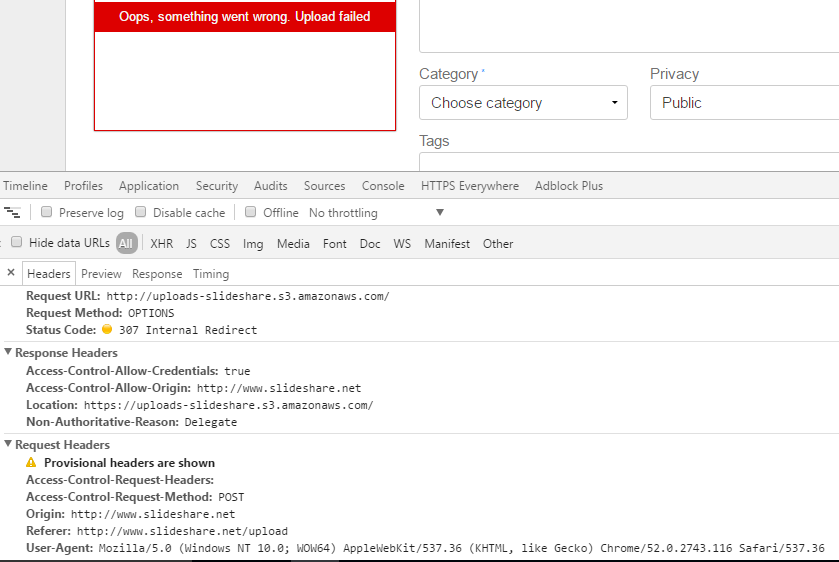Image resolution: width=839 pixels, height=562 pixels.
Task: Click the provisional headers warning icon
Action: 31,463
